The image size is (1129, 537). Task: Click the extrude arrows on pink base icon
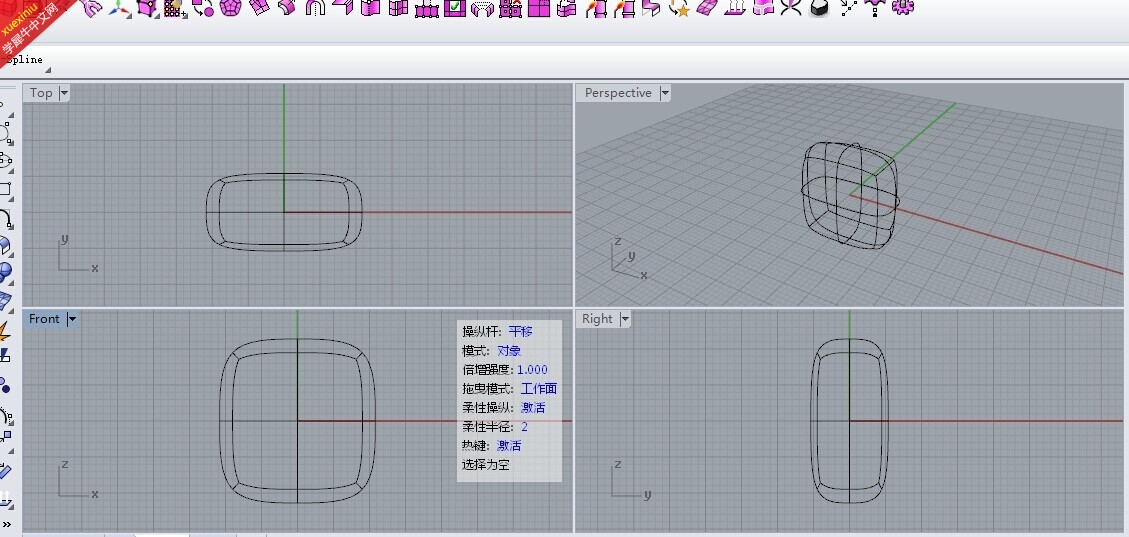(735, 7)
